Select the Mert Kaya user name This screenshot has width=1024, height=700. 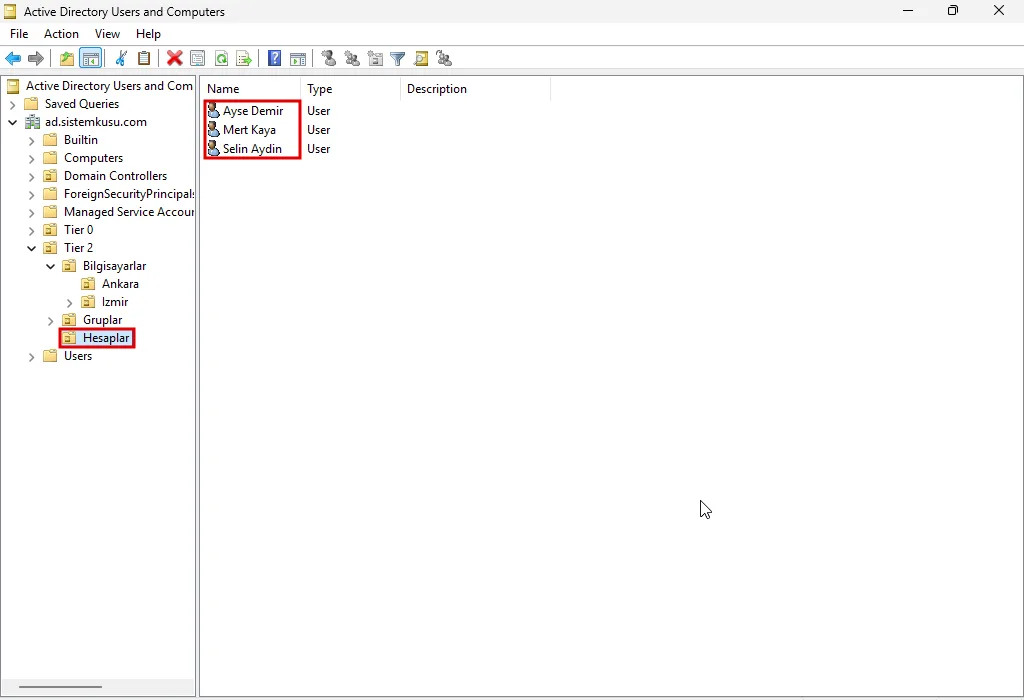249,129
